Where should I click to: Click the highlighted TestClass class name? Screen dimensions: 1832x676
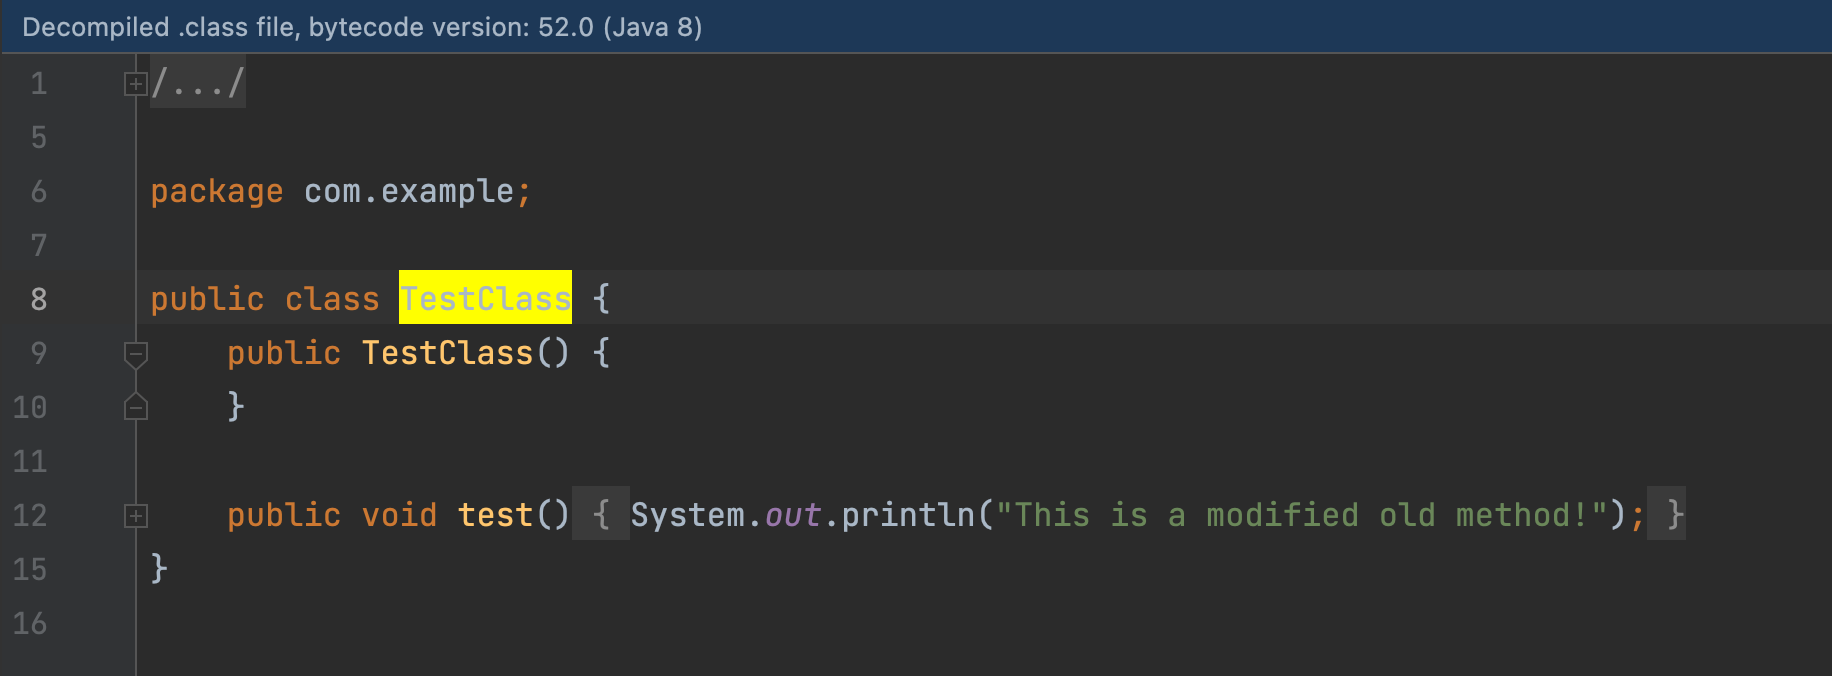click(485, 298)
